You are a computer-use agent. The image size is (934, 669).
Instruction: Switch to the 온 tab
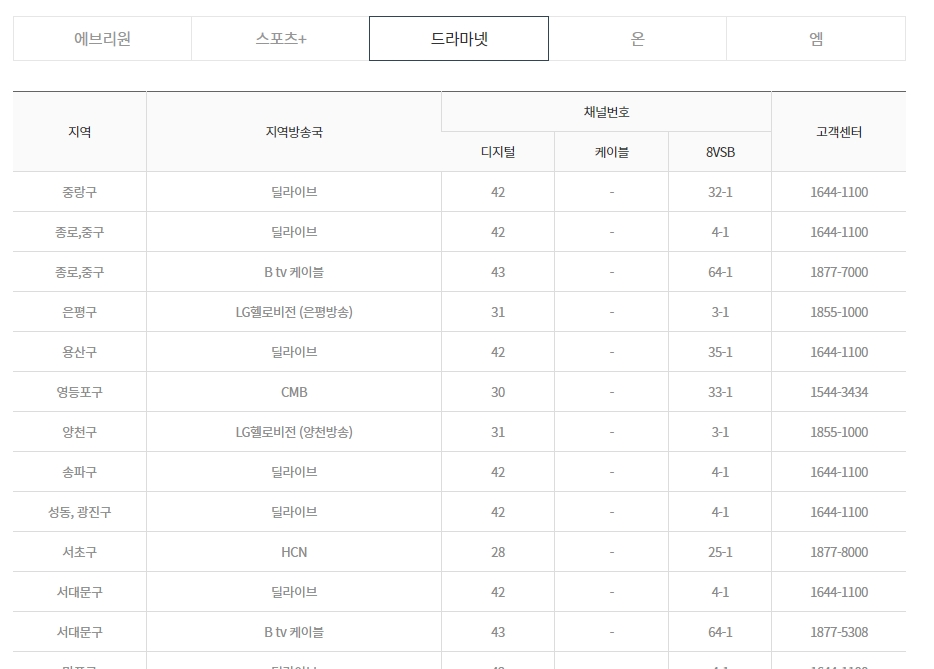[x=637, y=38]
